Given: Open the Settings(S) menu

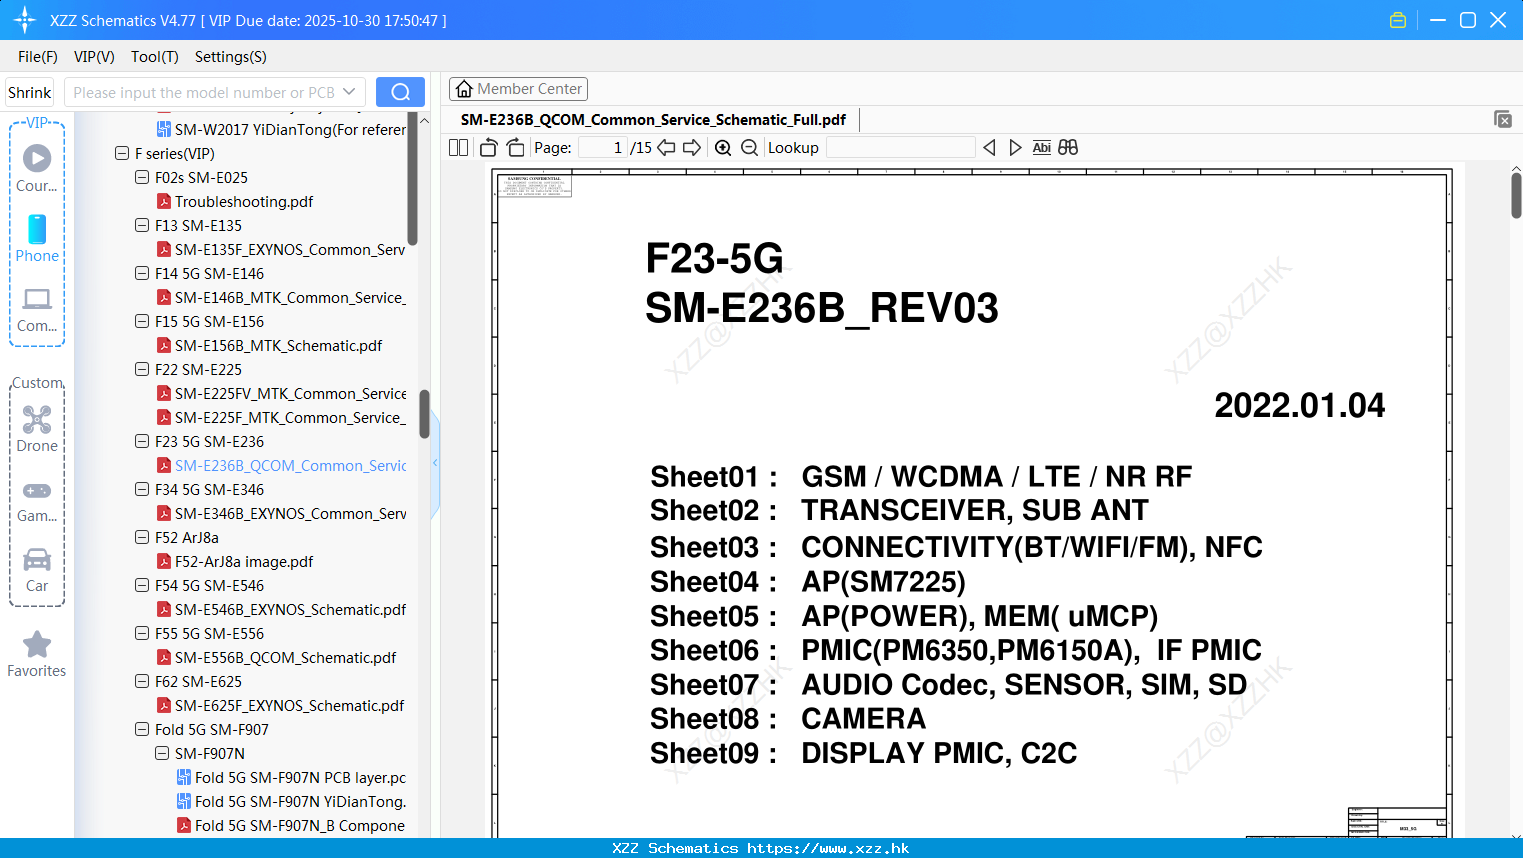Looking at the screenshot, I should click(231, 57).
